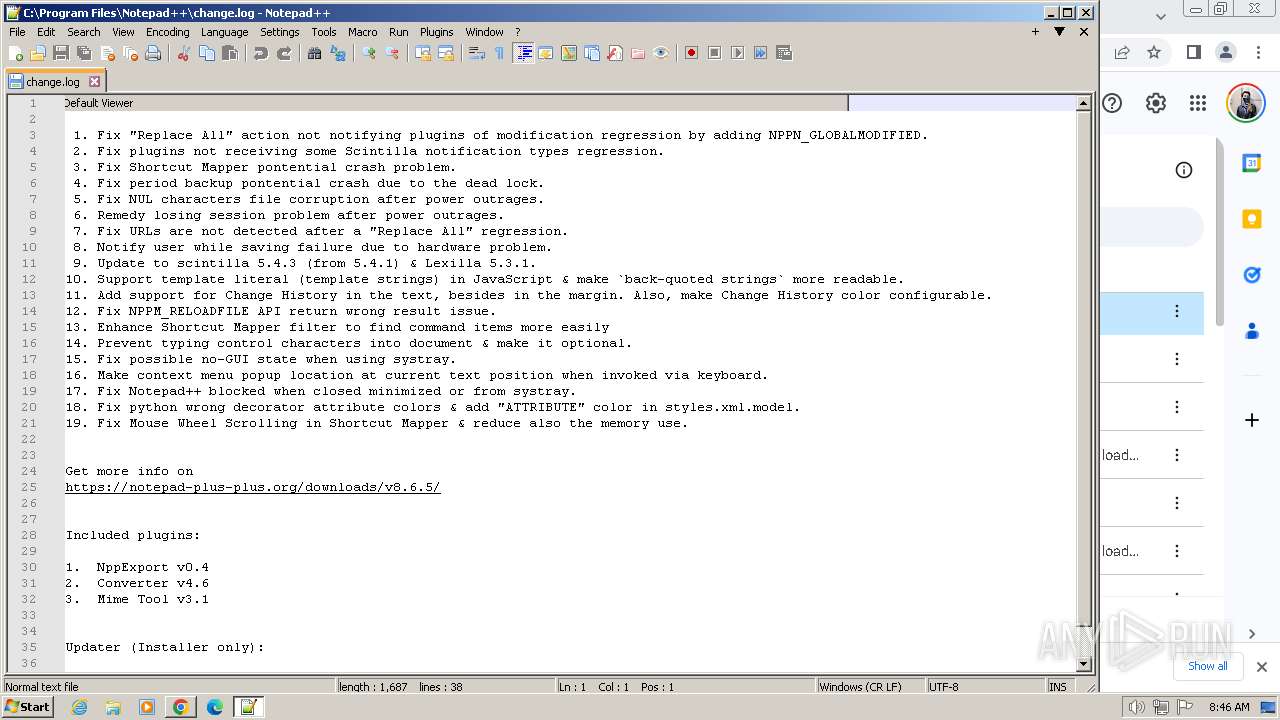1280x720 pixels.
Task: Click the Windows (CR LF) status field
Action: [870, 687]
